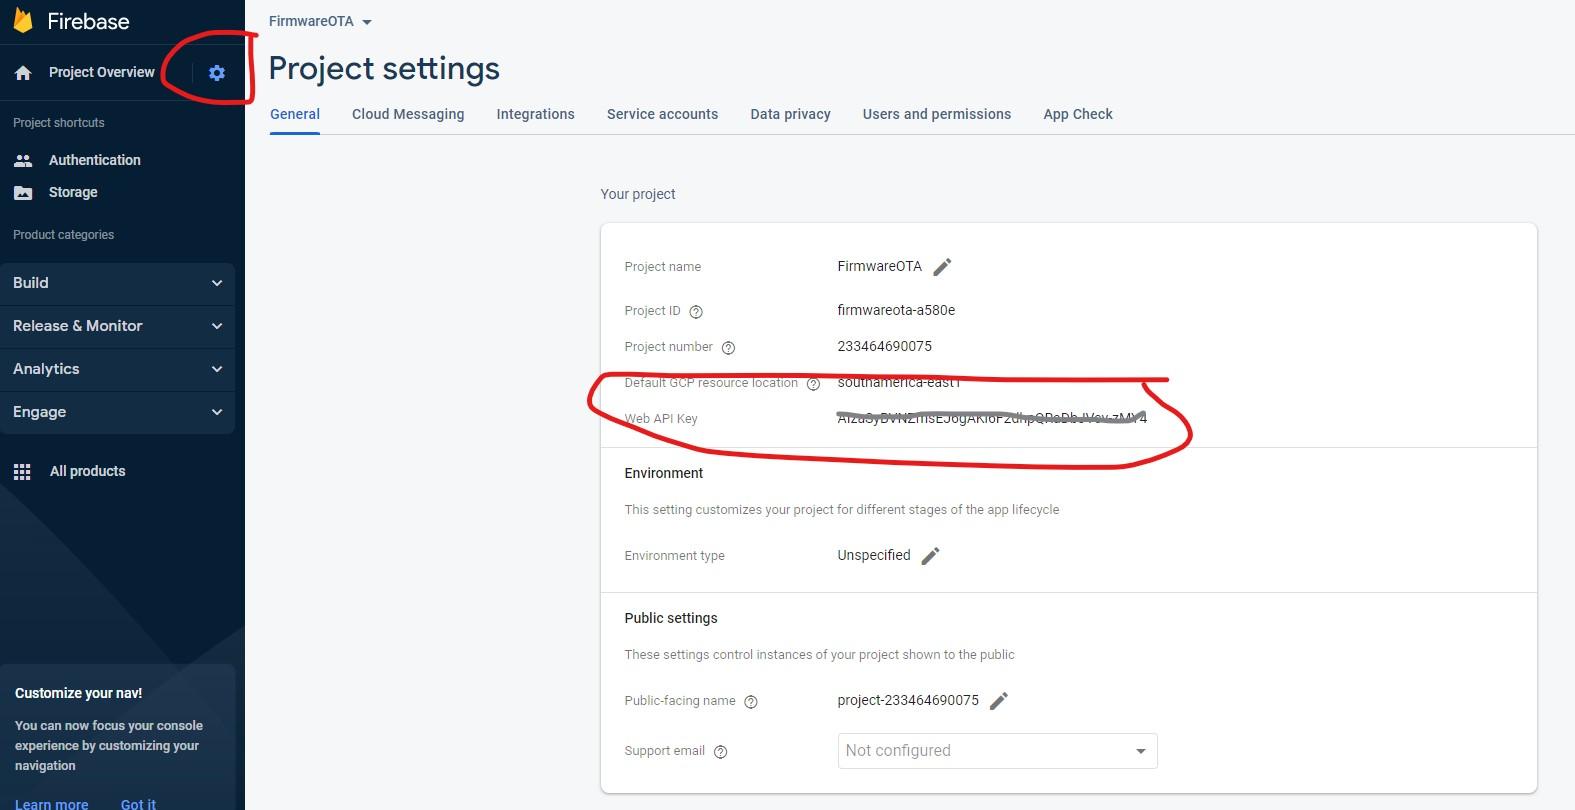The image size is (1575, 810).
Task: Open Authentication shortcut
Action: [x=94, y=160]
